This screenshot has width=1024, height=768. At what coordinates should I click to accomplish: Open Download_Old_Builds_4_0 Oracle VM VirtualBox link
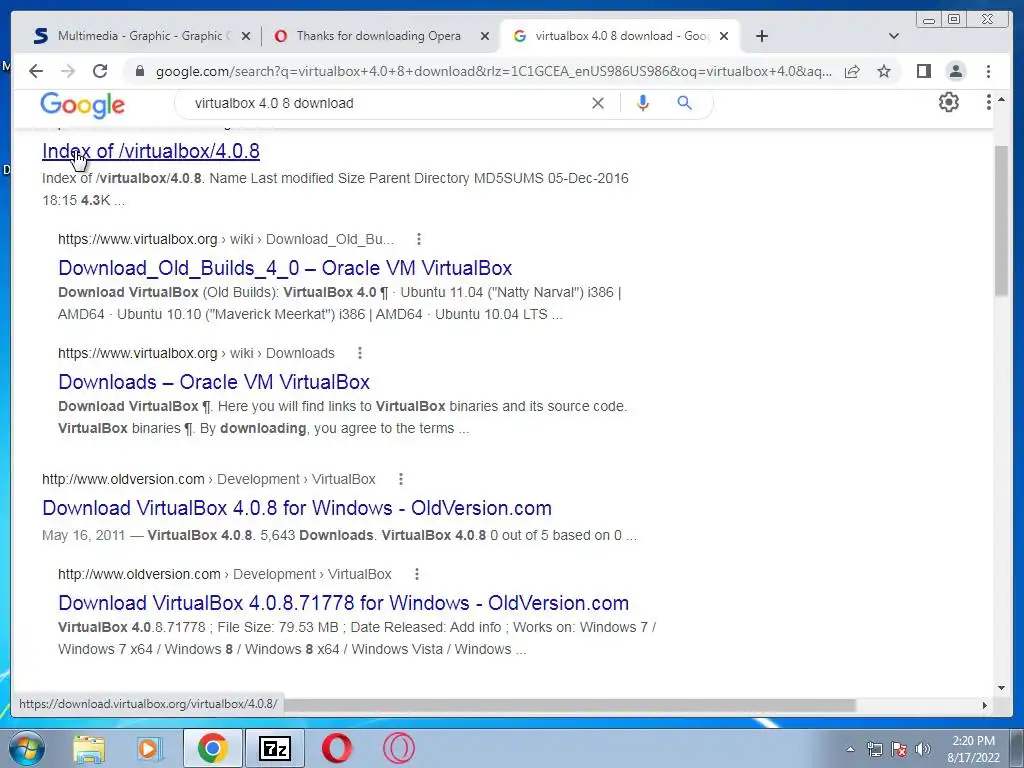point(285,268)
